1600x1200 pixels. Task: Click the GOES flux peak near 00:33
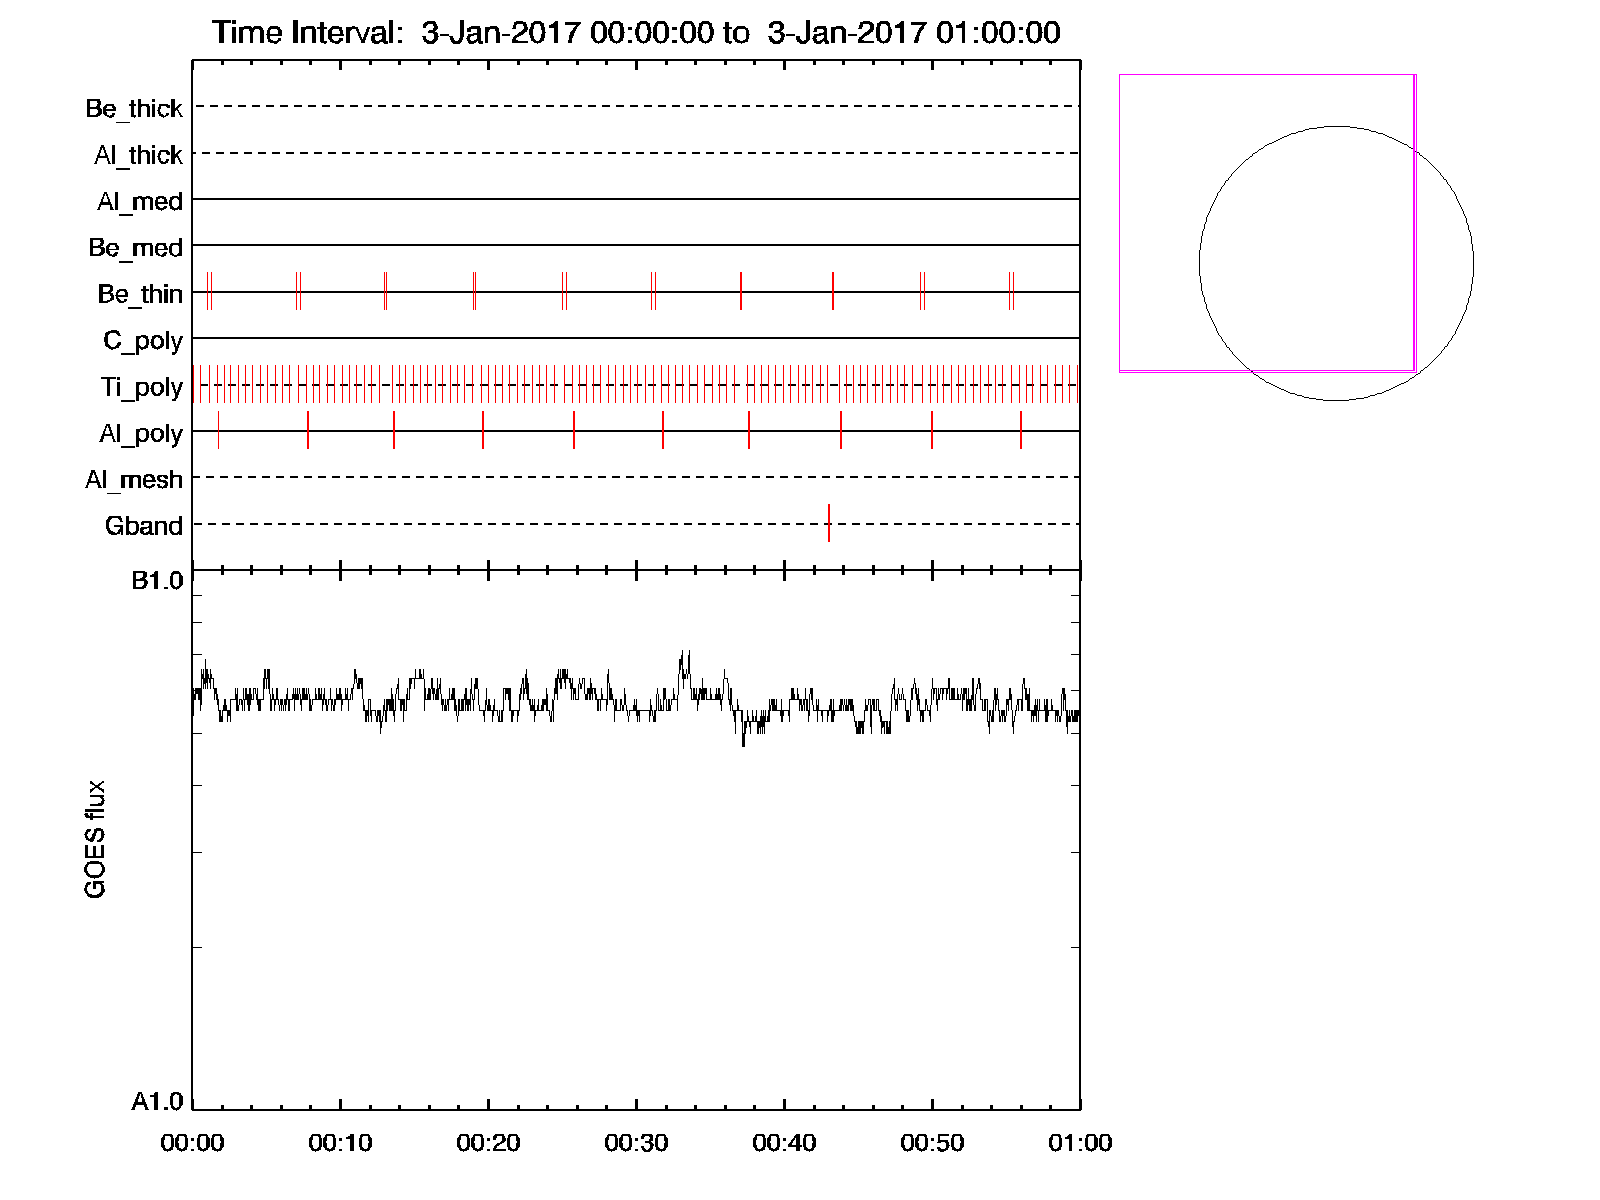point(686,655)
